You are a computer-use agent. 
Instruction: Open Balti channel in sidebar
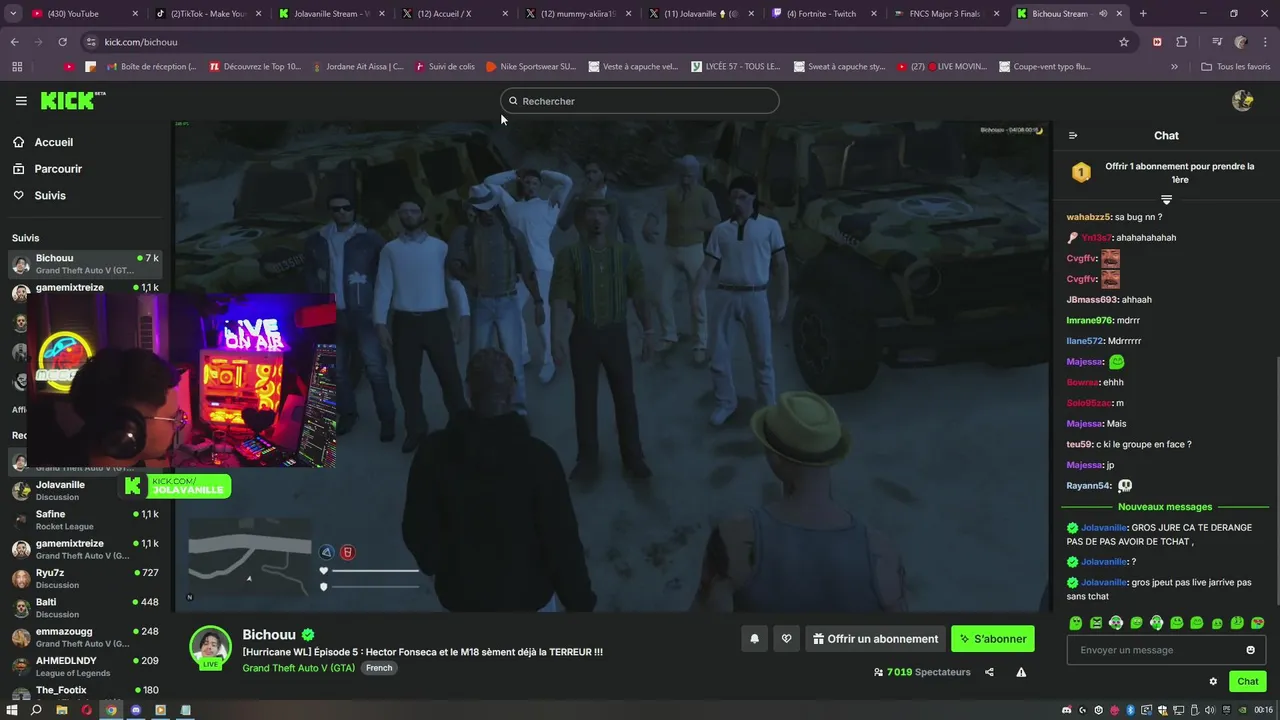pyautogui.click(x=85, y=608)
